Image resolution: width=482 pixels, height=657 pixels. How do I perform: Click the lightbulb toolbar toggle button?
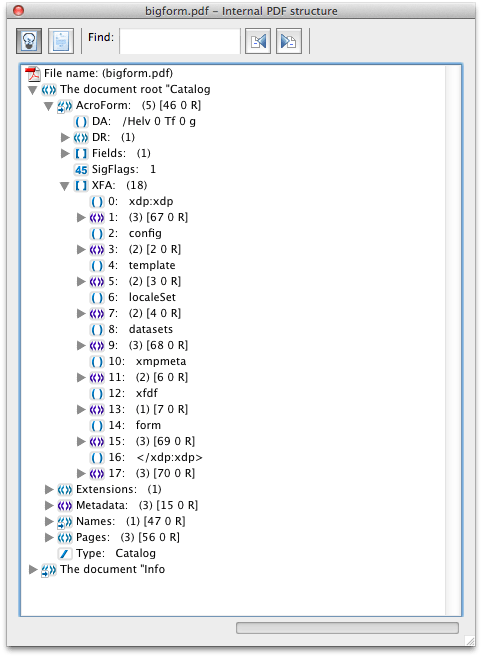pyautogui.click(x=29, y=41)
